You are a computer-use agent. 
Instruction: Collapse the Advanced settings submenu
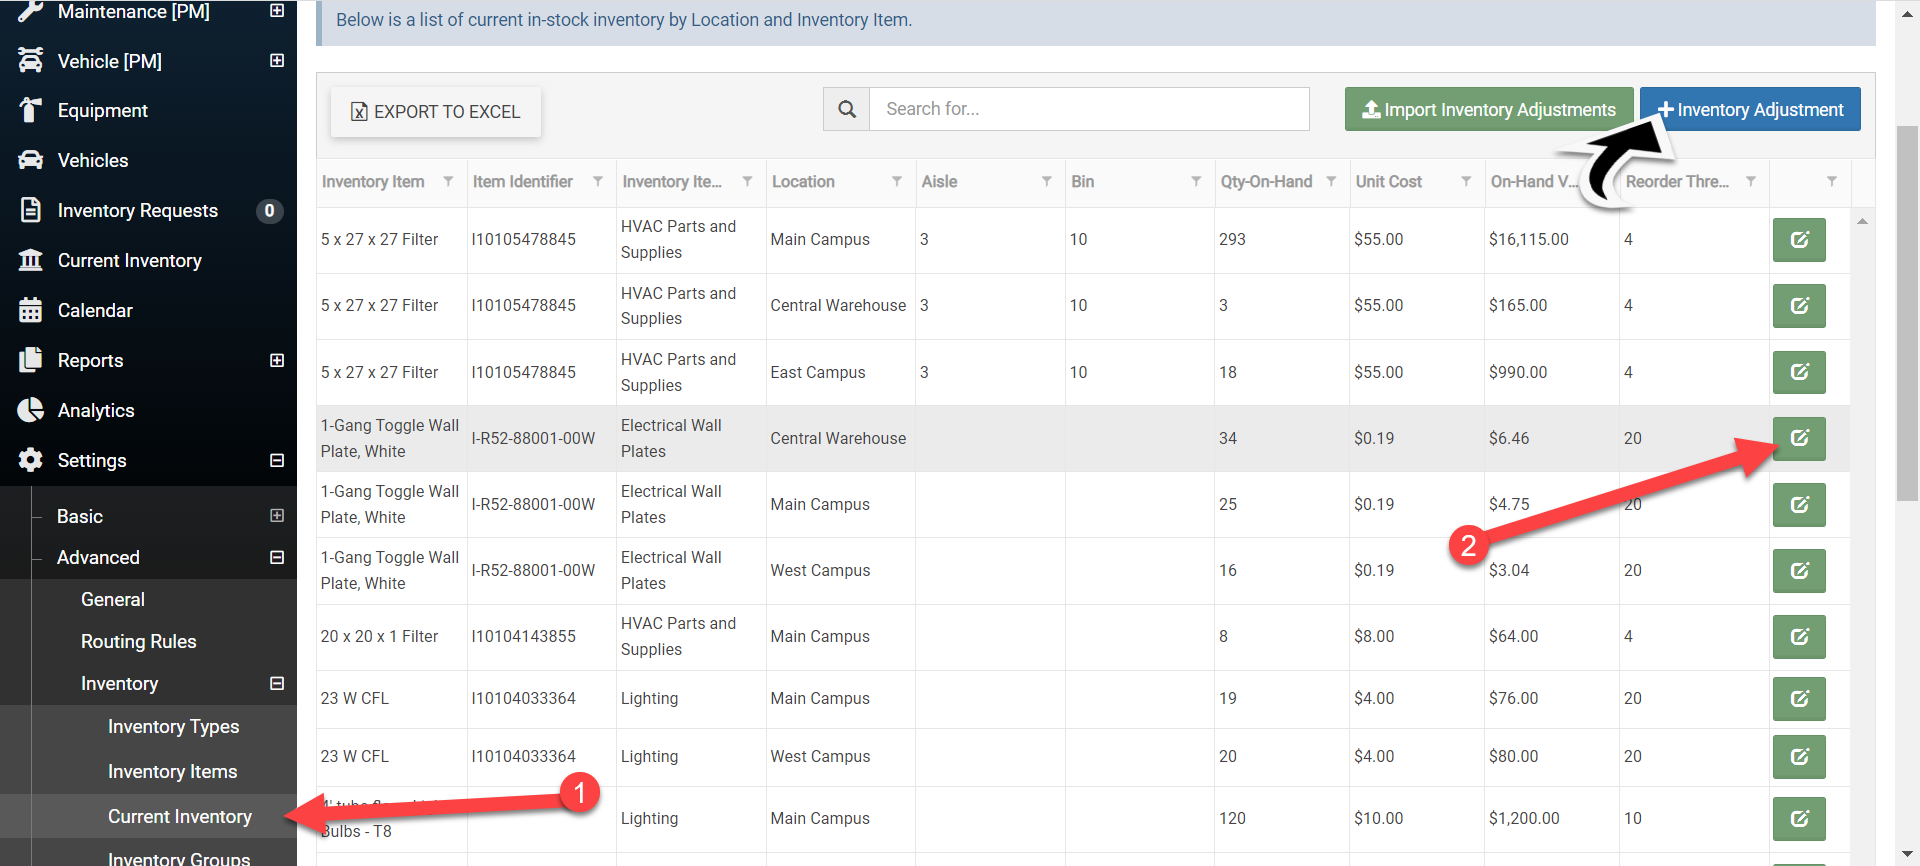tap(277, 557)
